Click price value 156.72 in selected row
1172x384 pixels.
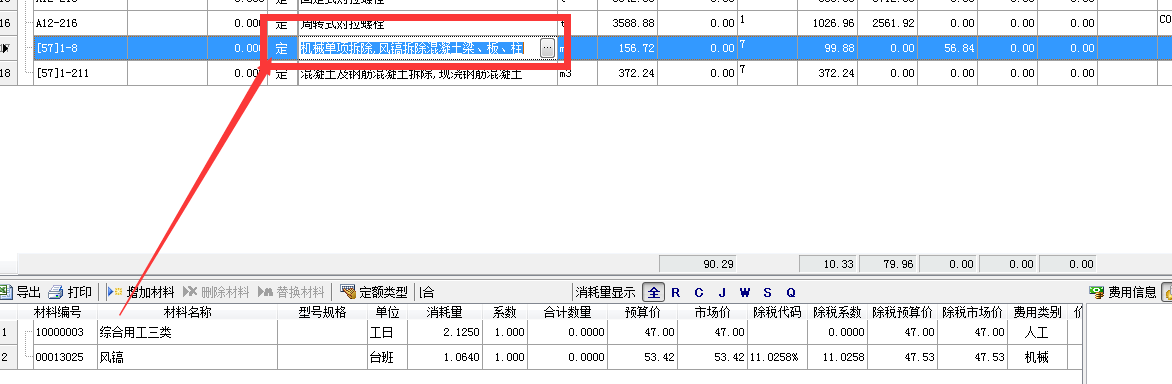pyautogui.click(x=637, y=49)
